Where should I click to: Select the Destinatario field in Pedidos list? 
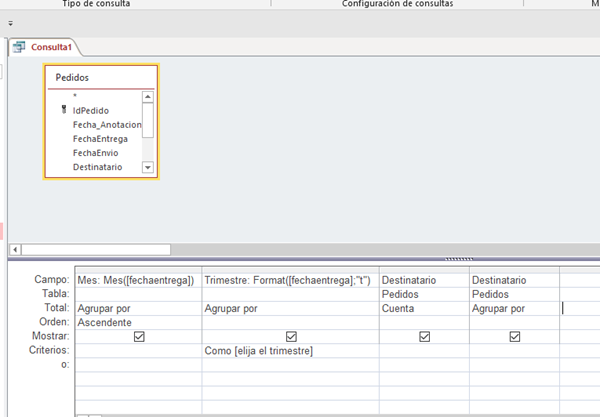point(98,167)
